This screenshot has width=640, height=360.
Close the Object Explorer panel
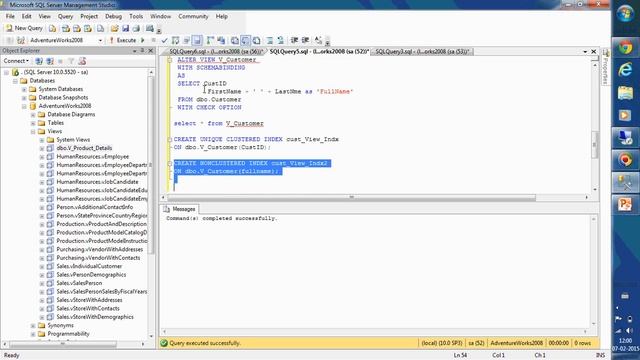(x=150, y=51)
